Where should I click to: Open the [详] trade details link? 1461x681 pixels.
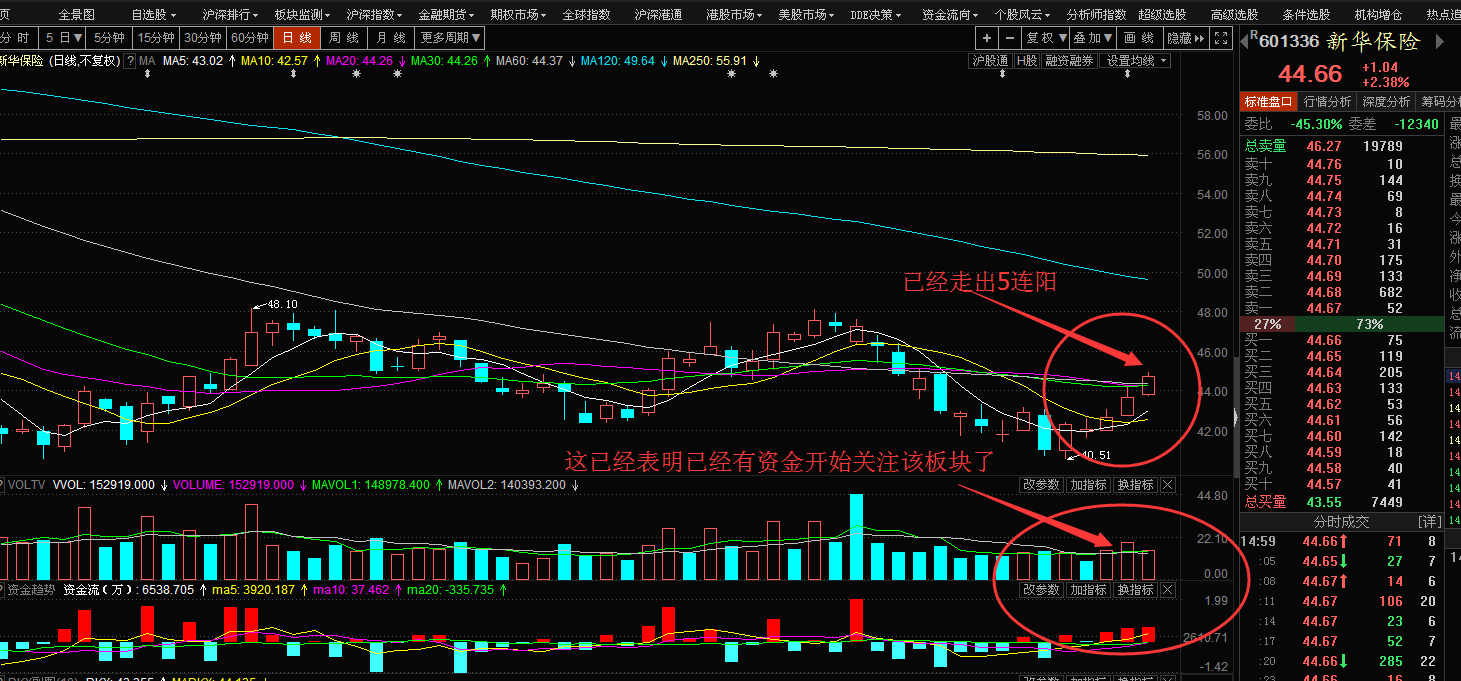1429,522
